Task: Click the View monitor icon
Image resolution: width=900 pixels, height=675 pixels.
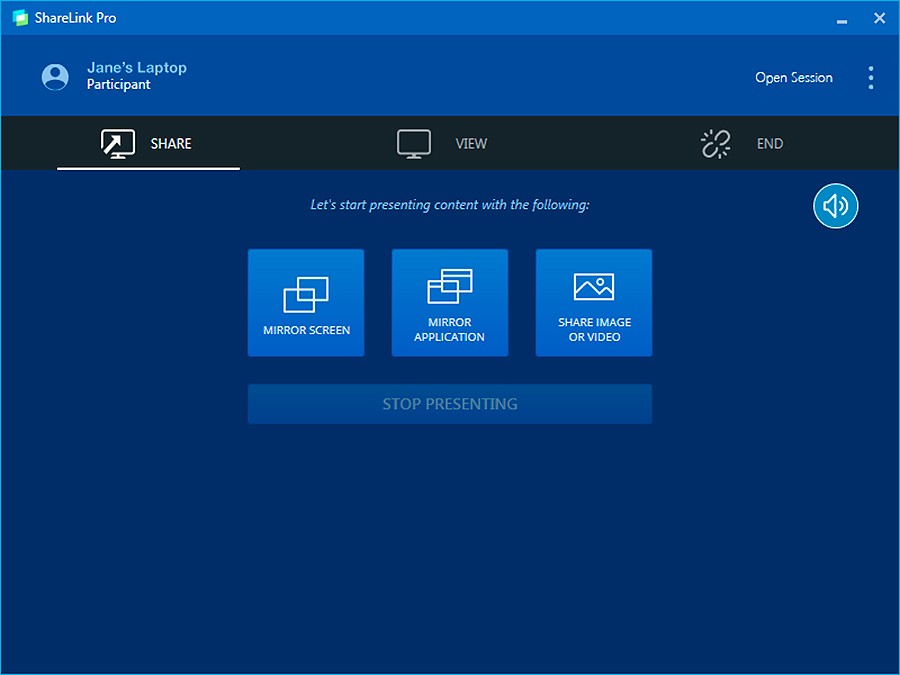Action: pyautogui.click(x=413, y=143)
